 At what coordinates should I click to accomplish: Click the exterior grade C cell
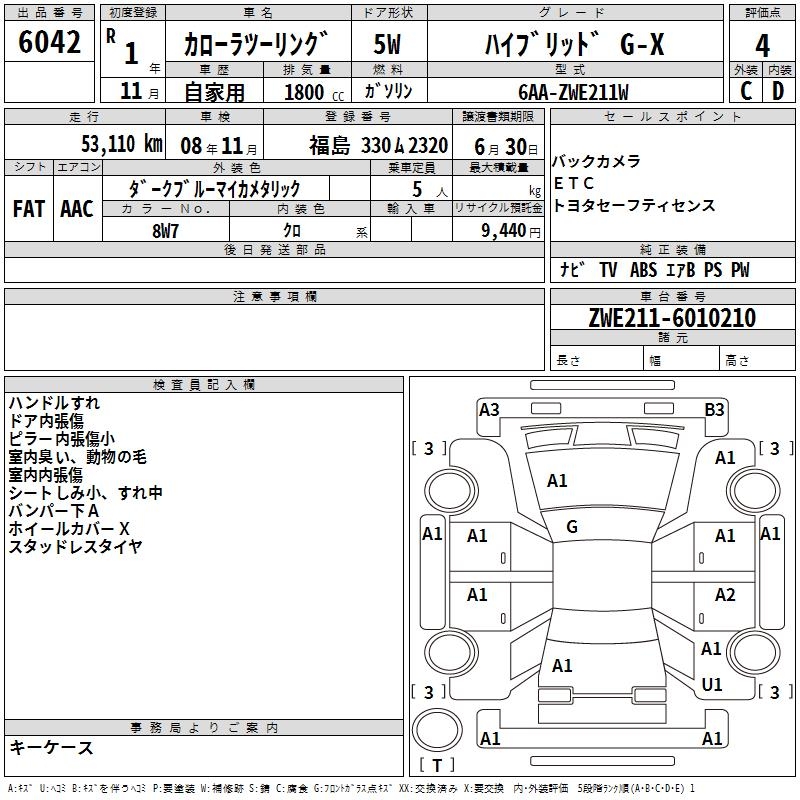(x=745, y=90)
